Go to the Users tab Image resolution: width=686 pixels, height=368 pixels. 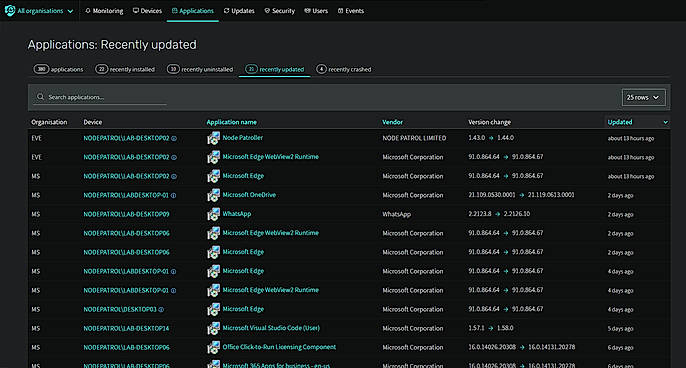(x=316, y=11)
